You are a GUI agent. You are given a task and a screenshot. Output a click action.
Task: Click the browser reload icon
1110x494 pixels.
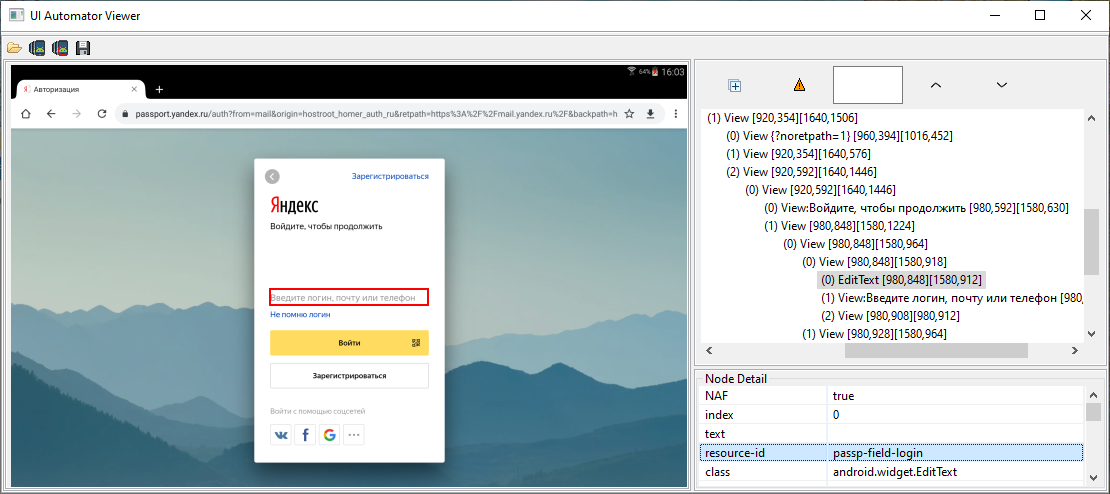(102, 114)
